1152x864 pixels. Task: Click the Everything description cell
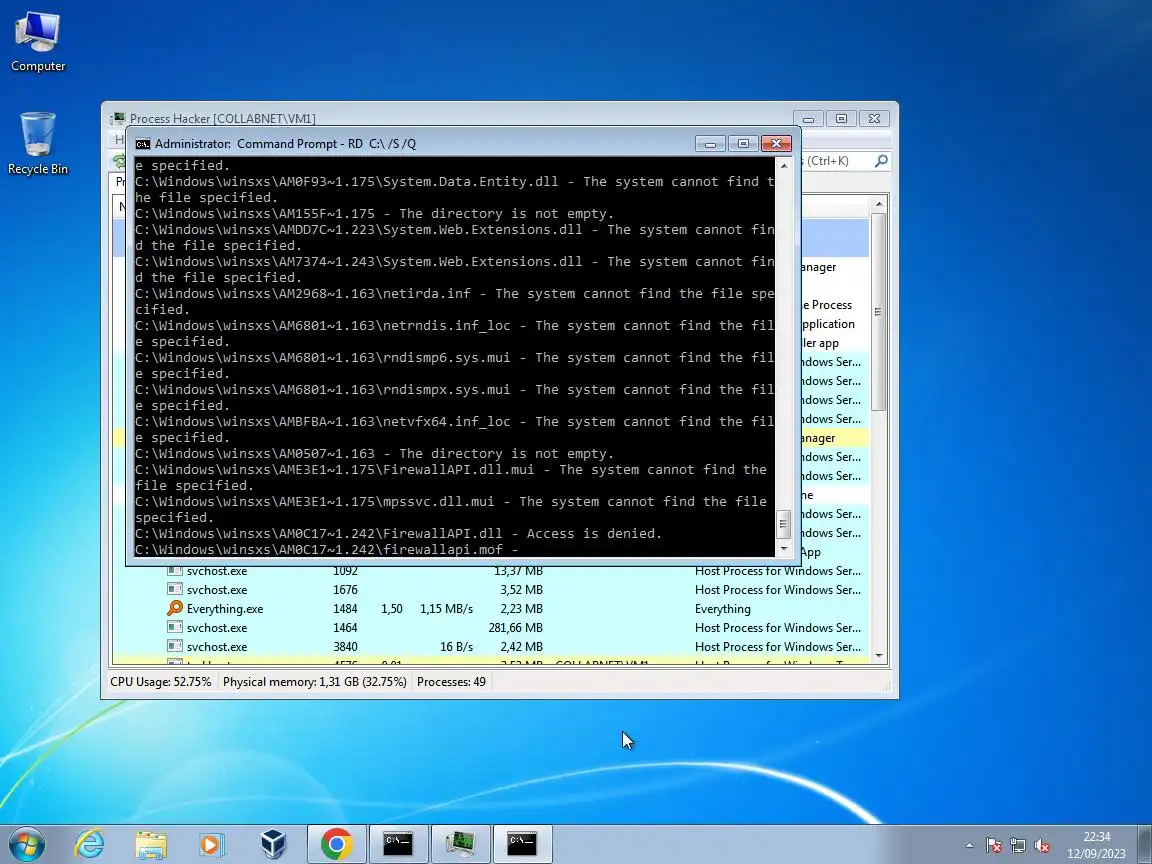pyautogui.click(x=723, y=608)
